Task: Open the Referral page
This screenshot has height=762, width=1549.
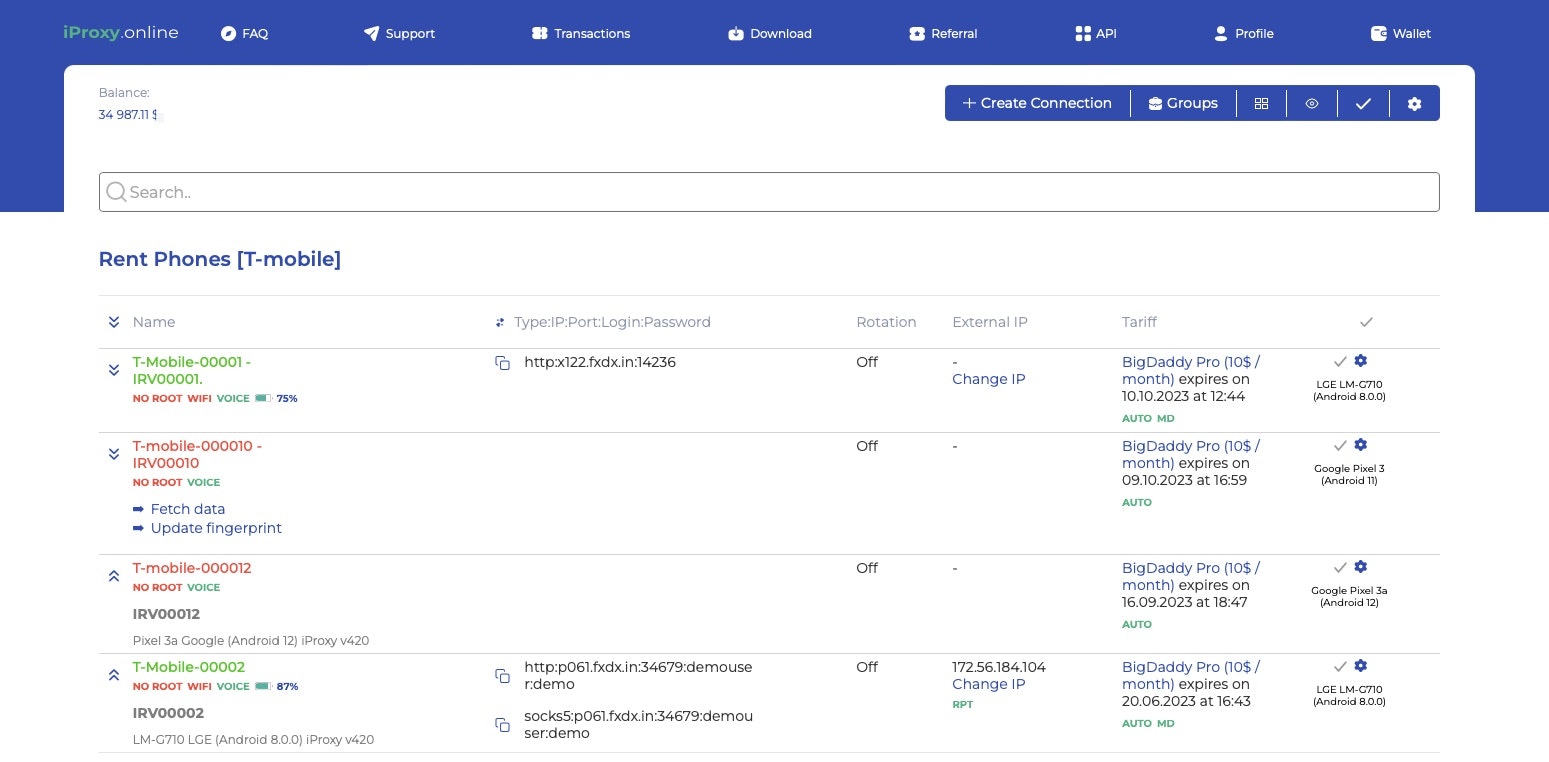Action: click(x=943, y=34)
